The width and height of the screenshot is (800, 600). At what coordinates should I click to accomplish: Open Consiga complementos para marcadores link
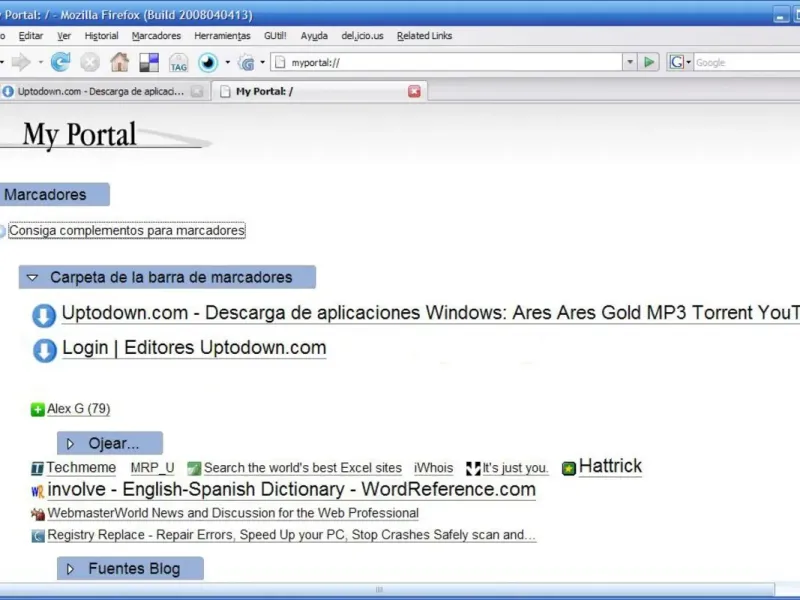[127, 231]
